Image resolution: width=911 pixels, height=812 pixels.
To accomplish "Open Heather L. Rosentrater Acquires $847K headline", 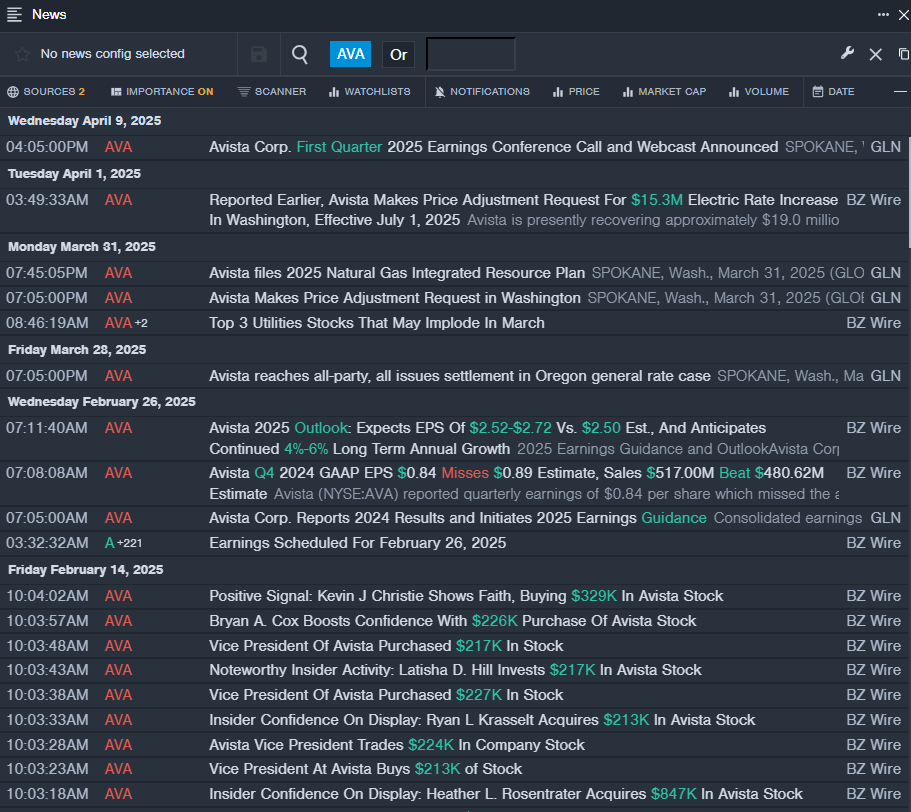I will click(506, 794).
